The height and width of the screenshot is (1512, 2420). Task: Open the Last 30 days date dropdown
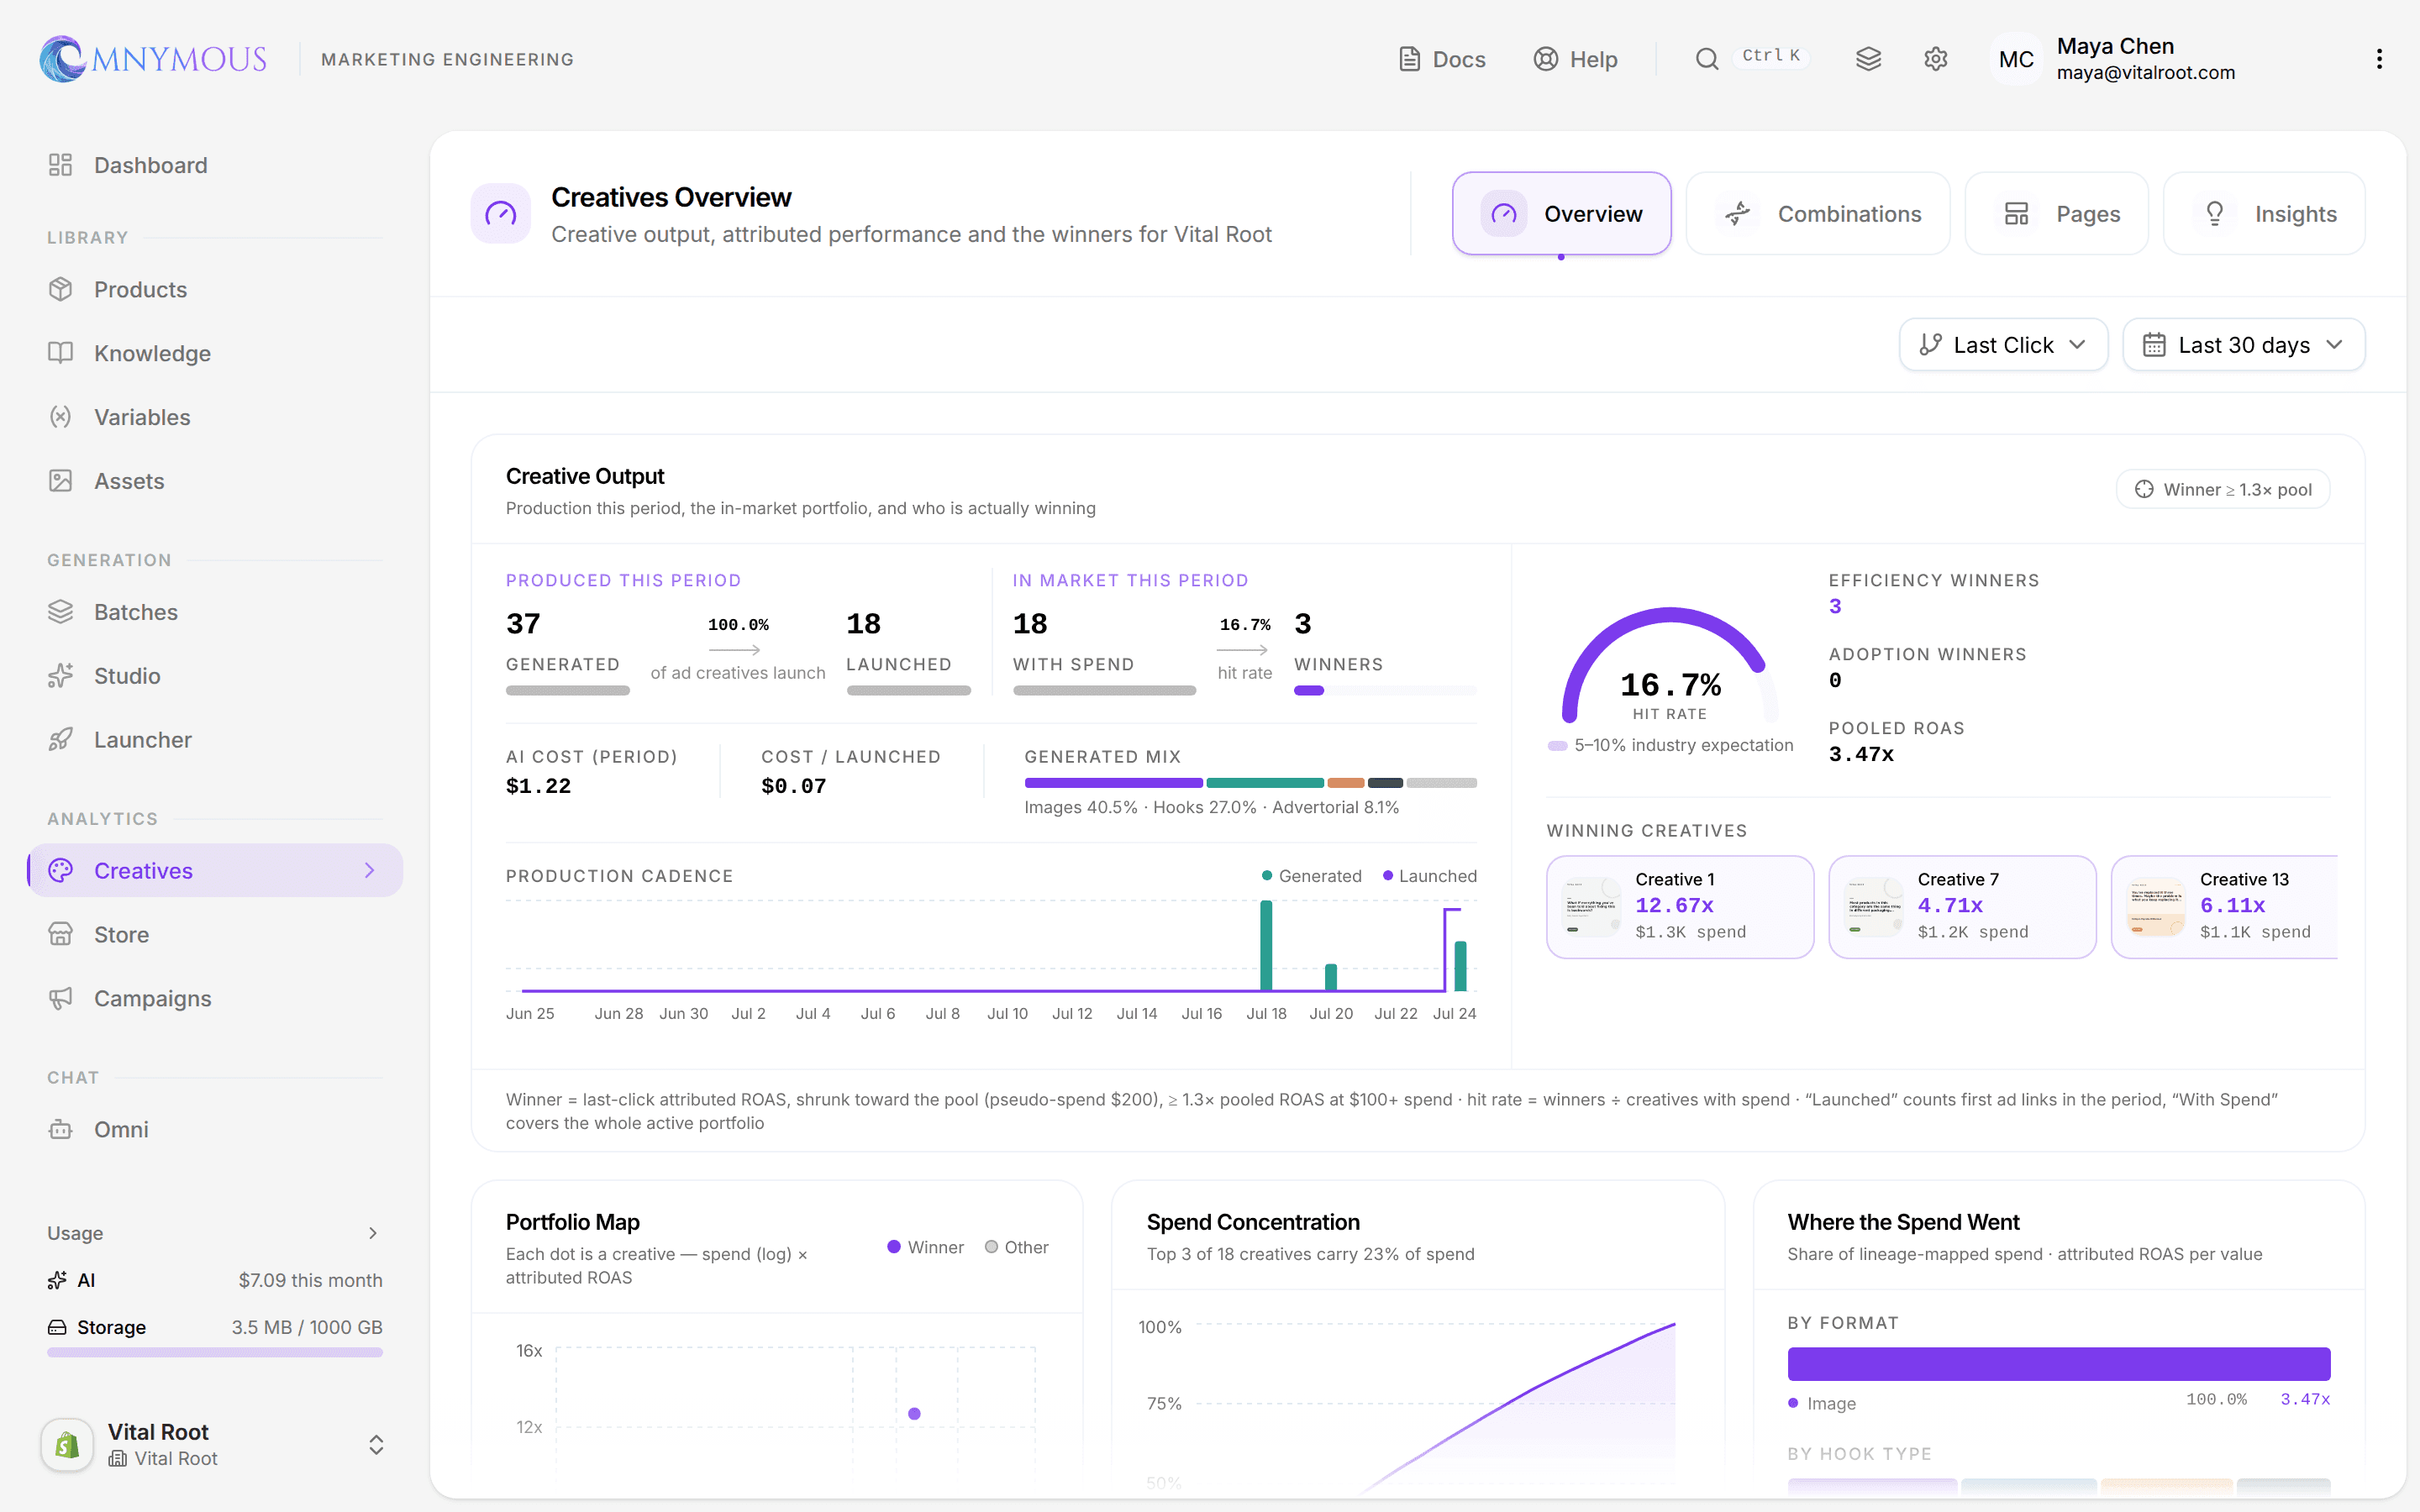tap(2243, 345)
